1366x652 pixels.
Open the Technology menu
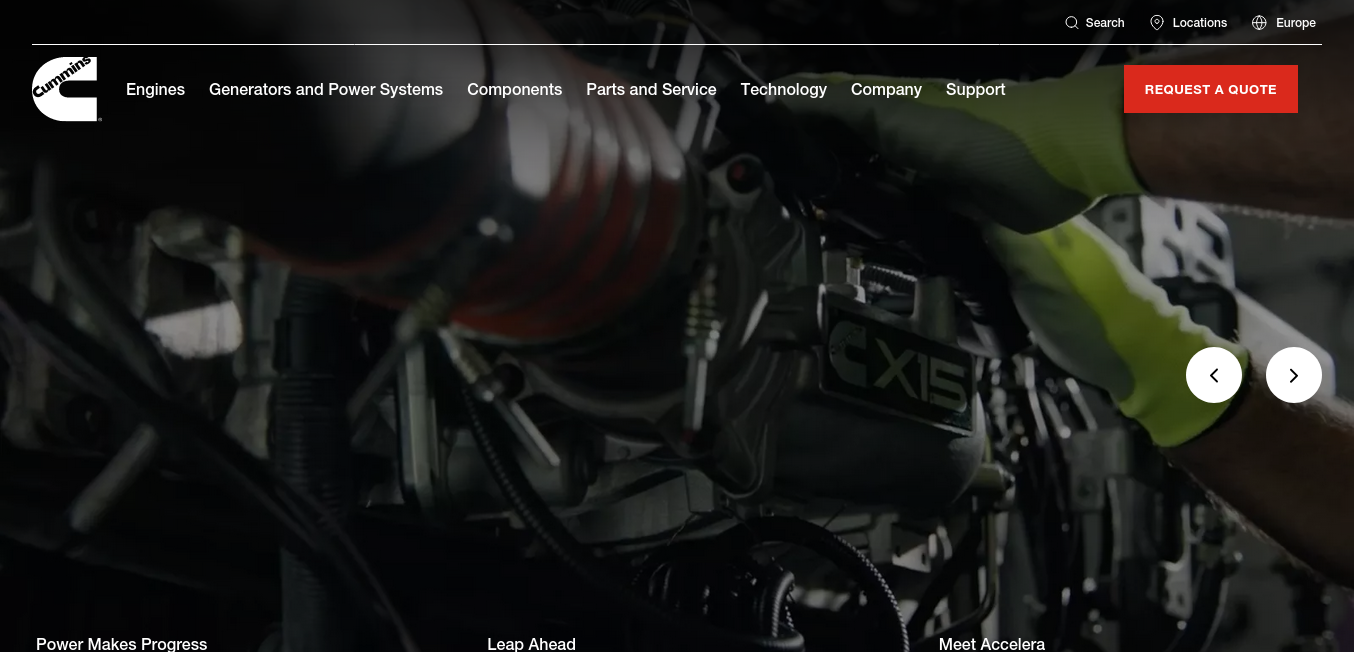(784, 89)
